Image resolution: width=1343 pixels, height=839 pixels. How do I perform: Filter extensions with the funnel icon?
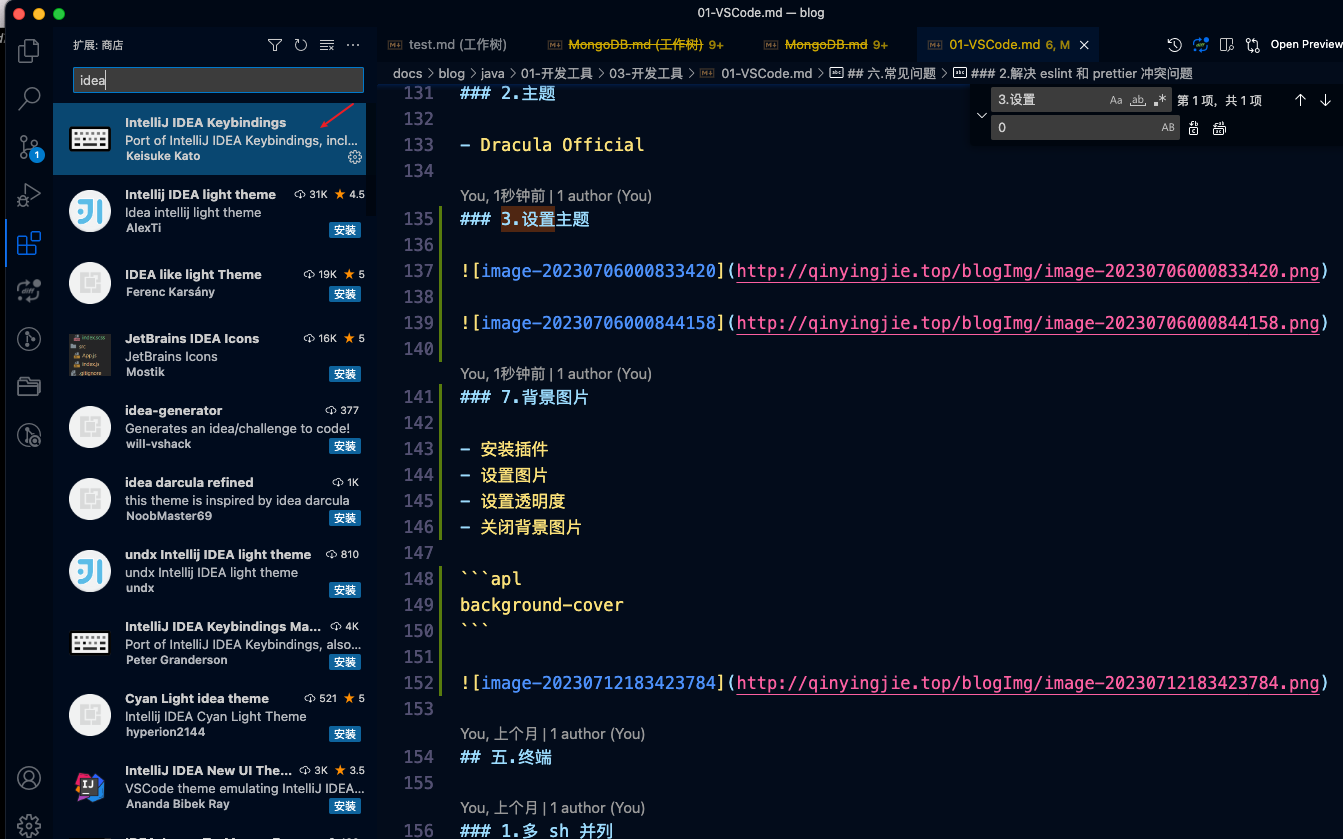(x=275, y=45)
